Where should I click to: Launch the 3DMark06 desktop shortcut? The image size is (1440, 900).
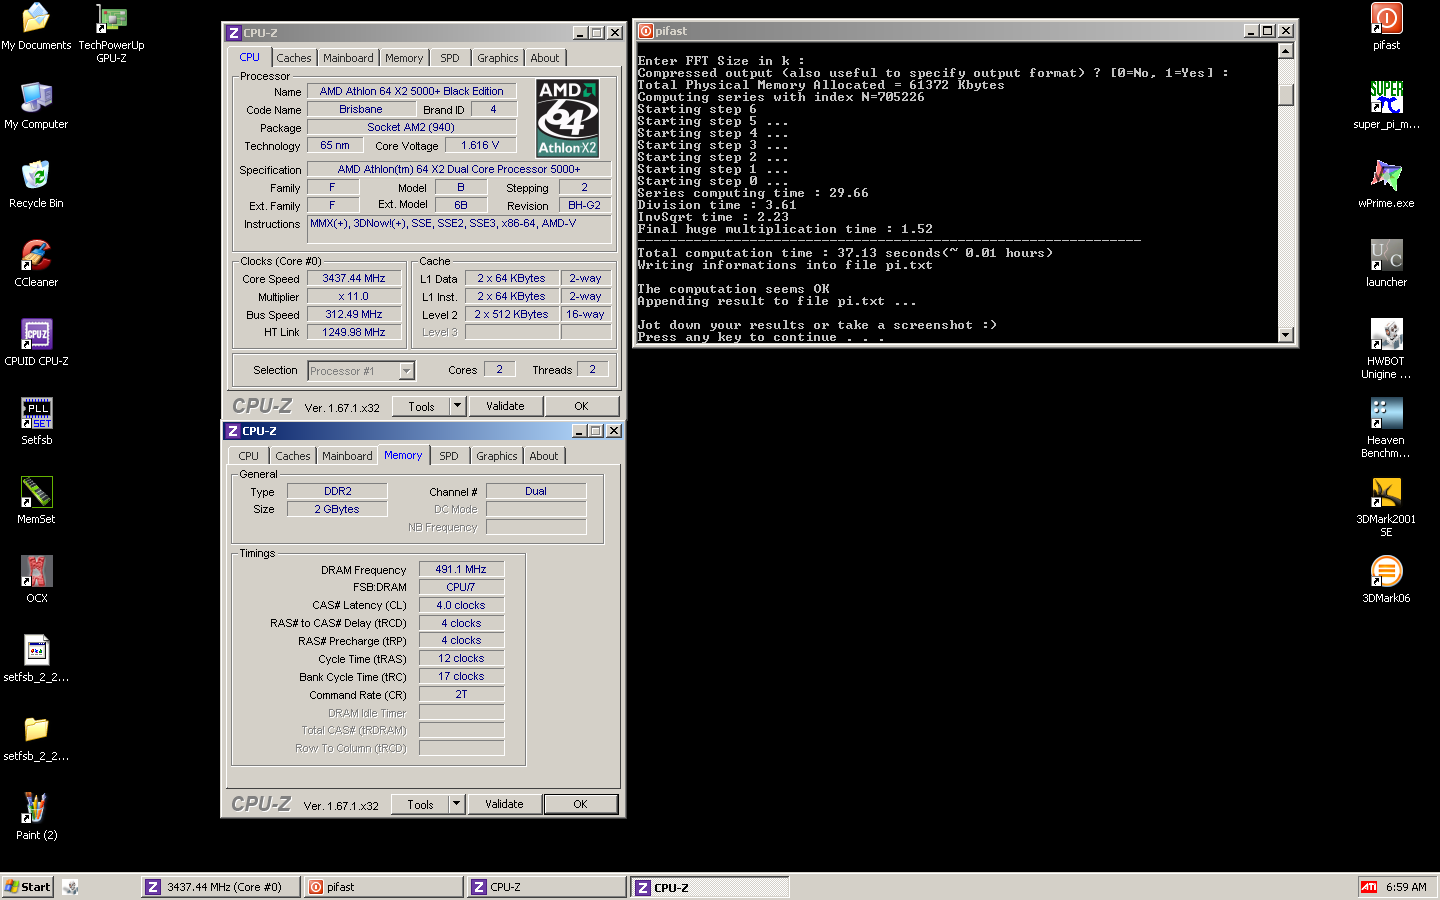click(x=1386, y=571)
